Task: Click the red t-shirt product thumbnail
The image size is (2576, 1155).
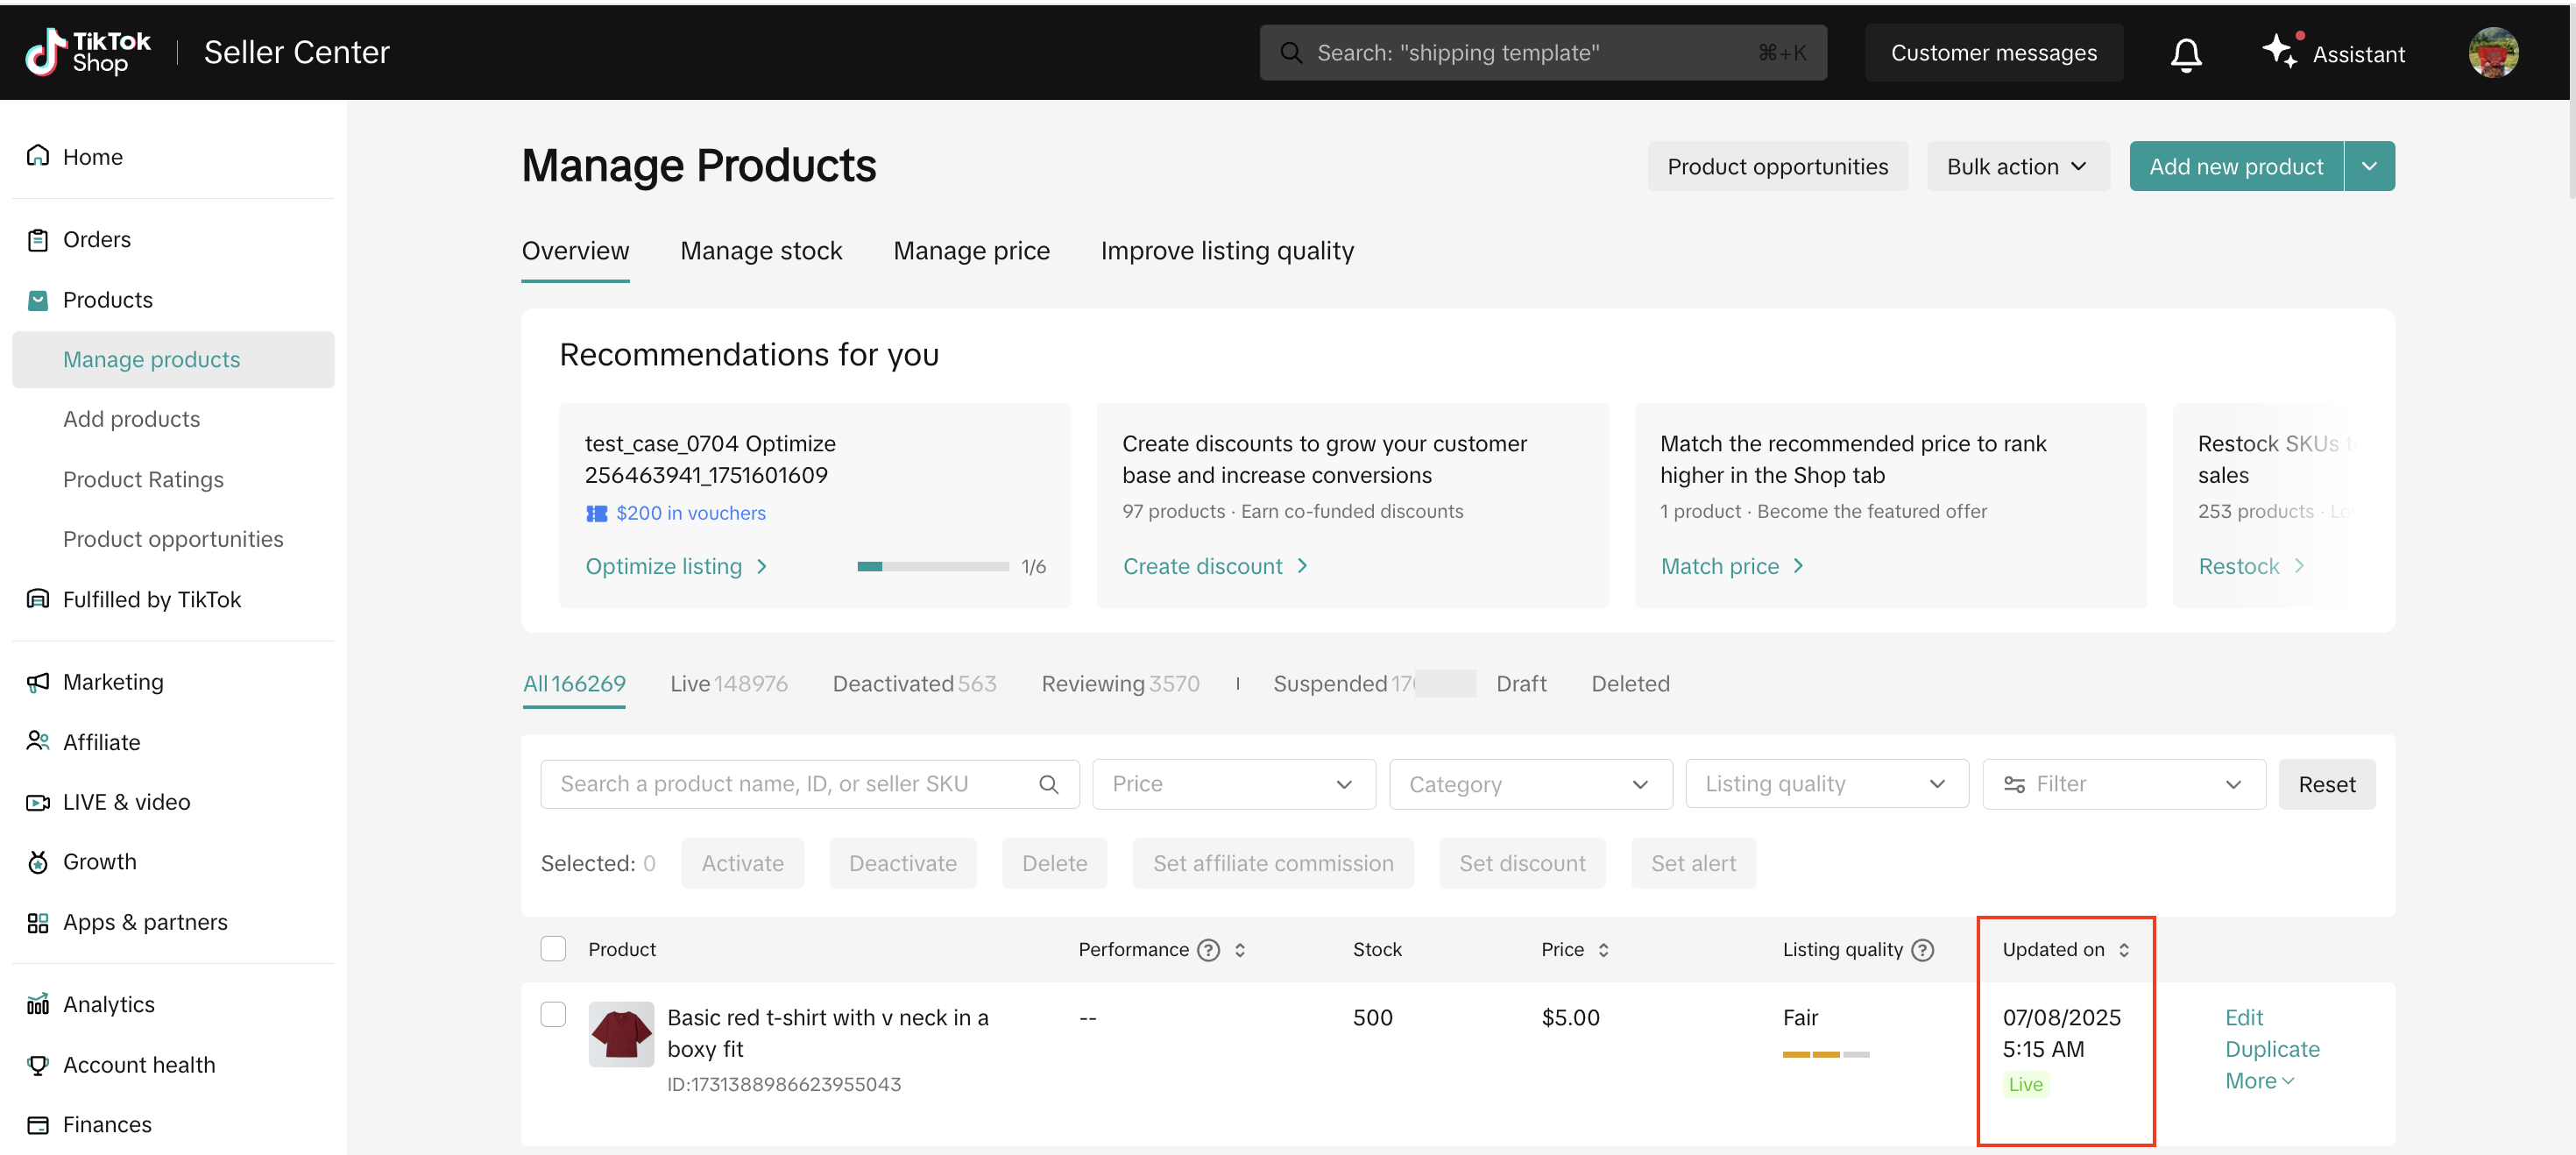Action: tap(621, 1034)
